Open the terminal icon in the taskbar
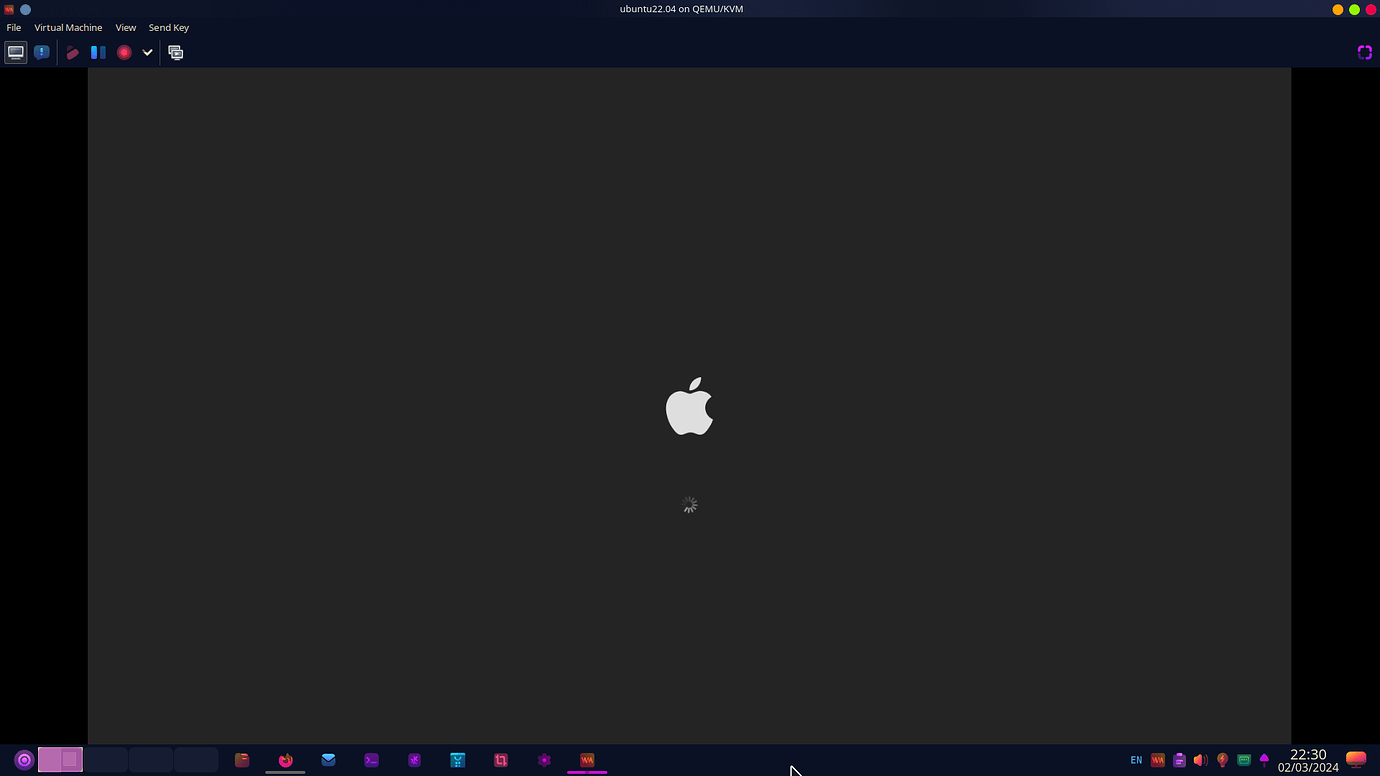Image resolution: width=1380 pixels, height=776 pixels. coord(371,760)
